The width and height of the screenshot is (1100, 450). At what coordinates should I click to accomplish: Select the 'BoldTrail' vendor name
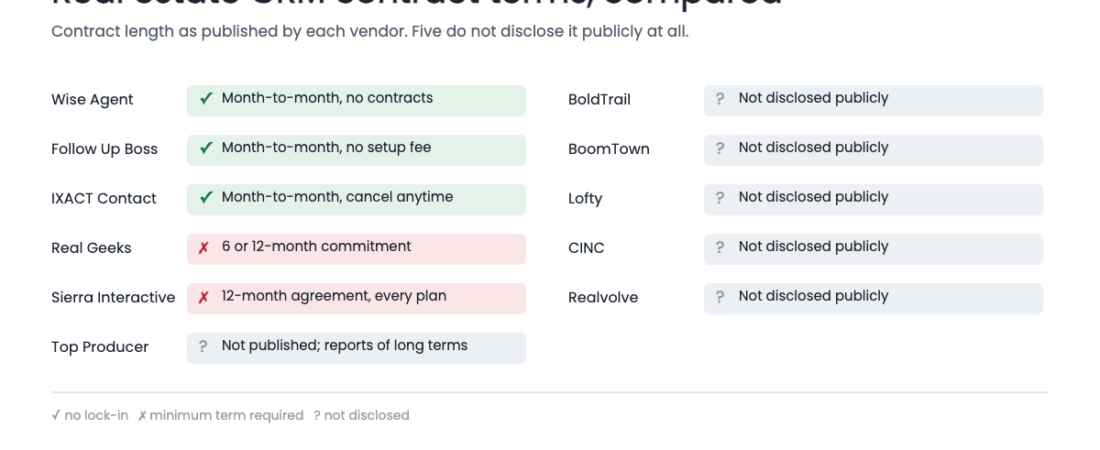click(599, 100)
